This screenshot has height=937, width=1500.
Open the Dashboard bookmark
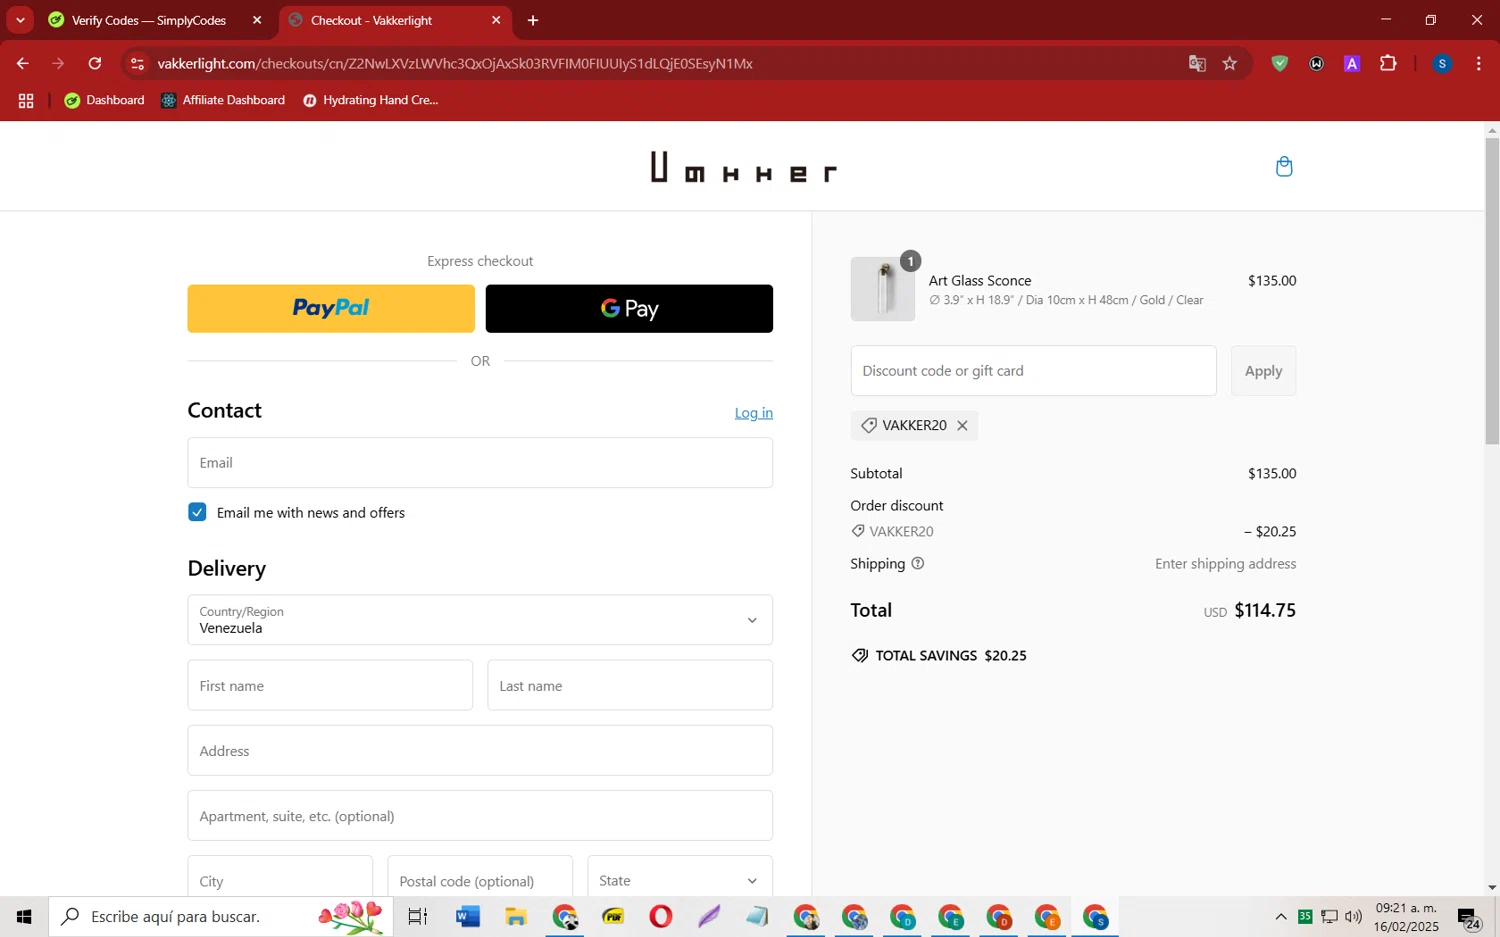[x=104, y=100]
